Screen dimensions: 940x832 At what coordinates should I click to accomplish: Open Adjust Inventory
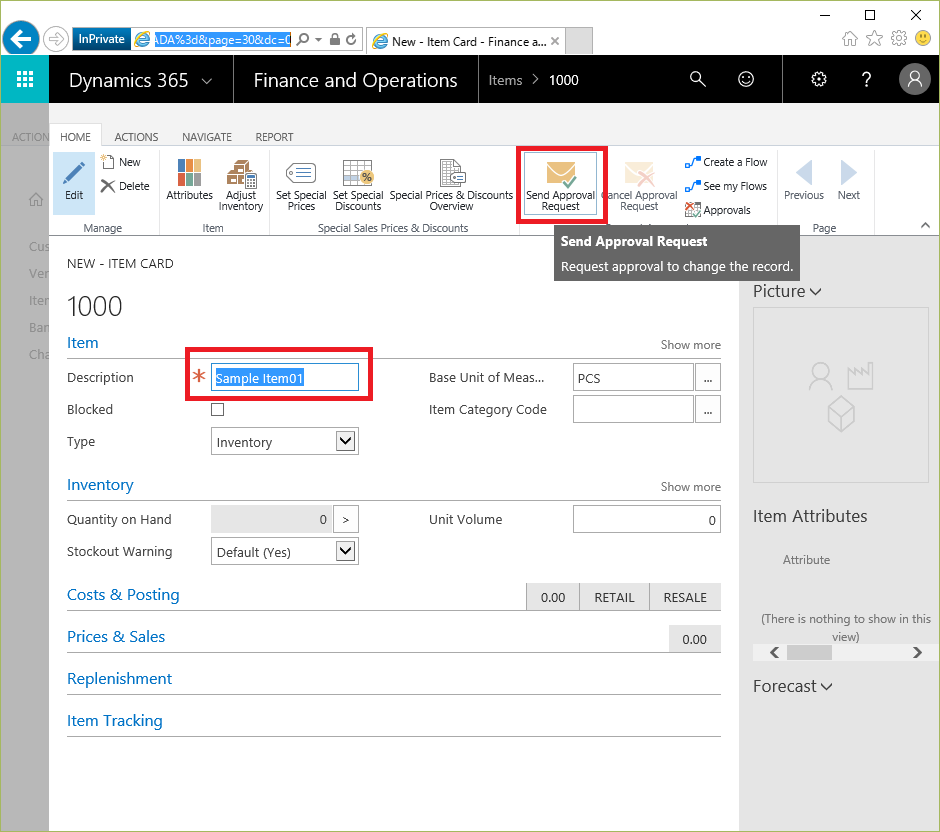pyautogui.click(x=241, y=185)
